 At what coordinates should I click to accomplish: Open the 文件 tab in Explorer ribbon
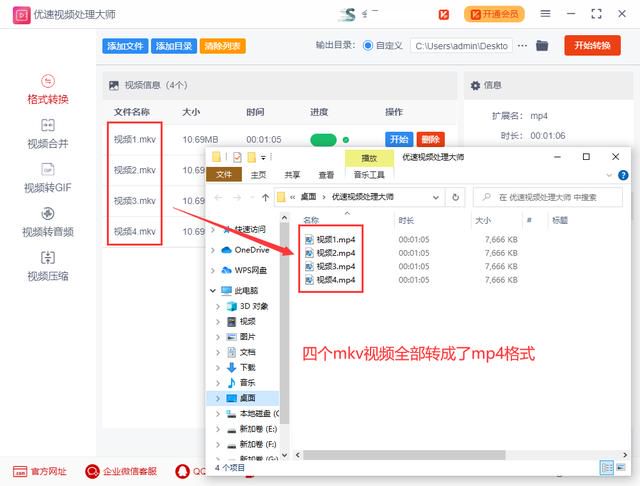[x=224, y=175]
